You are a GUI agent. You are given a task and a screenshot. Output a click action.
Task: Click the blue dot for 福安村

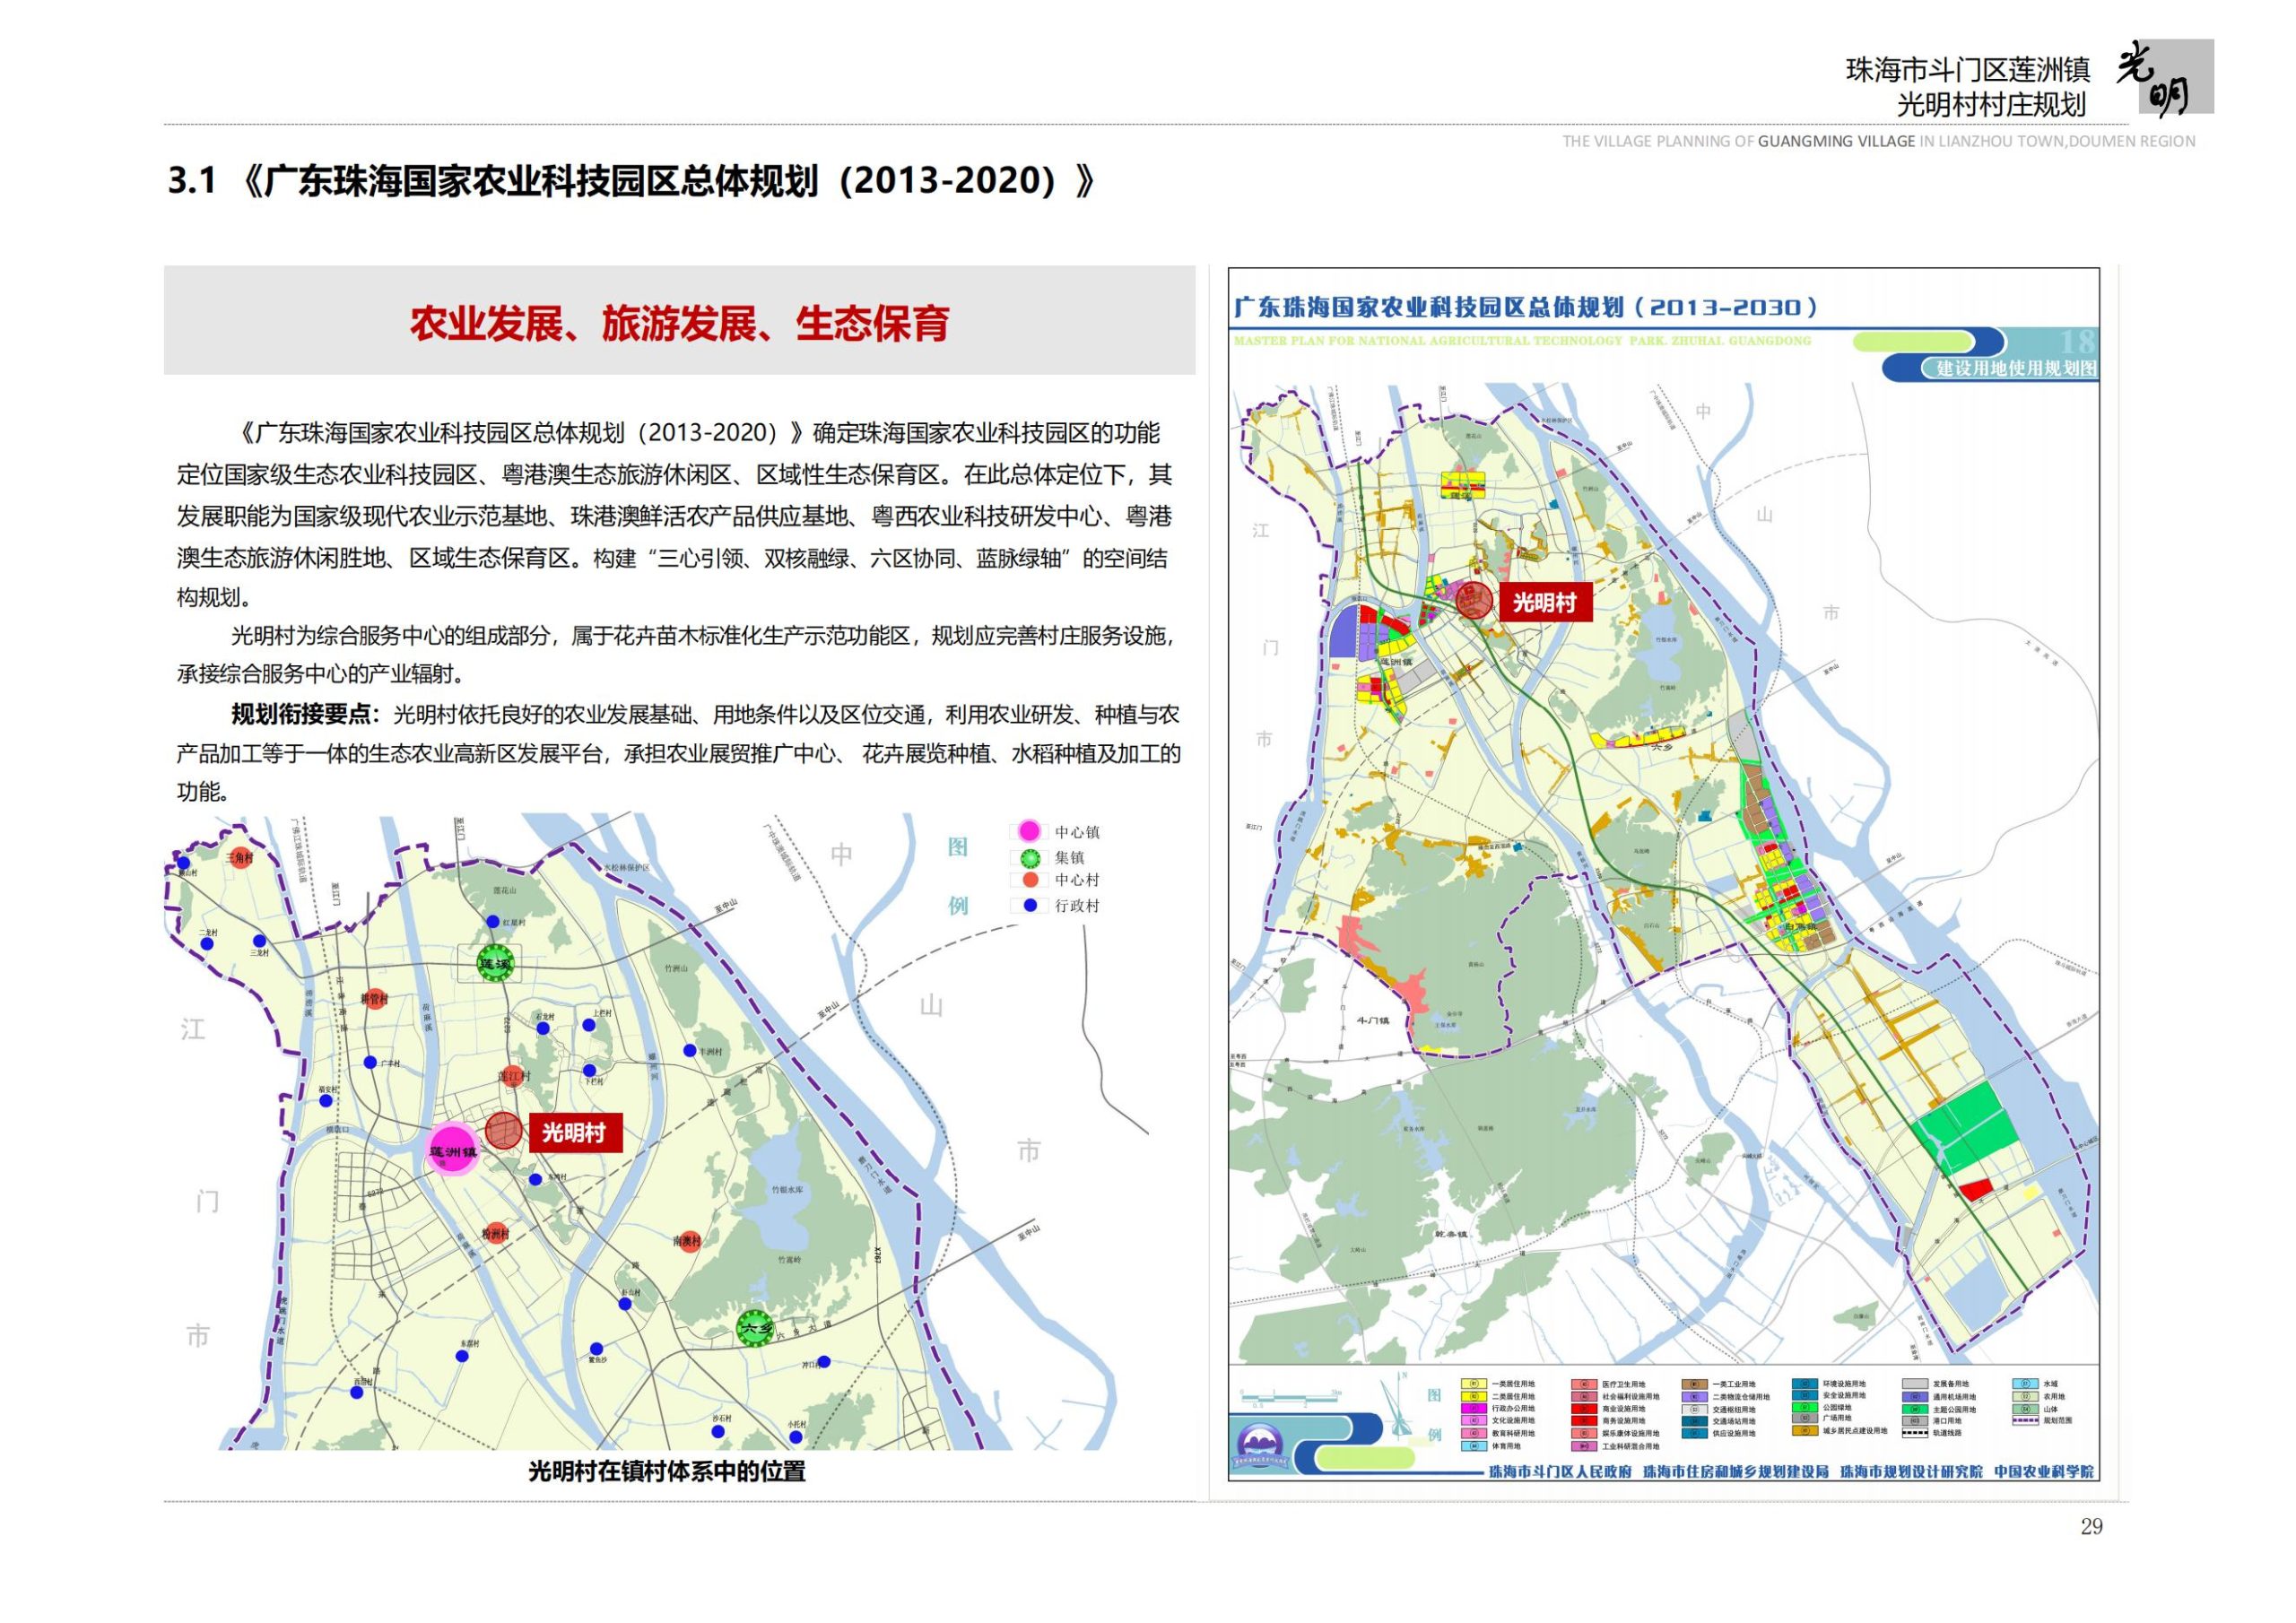pyautogui.click(x=326, y=1101)
